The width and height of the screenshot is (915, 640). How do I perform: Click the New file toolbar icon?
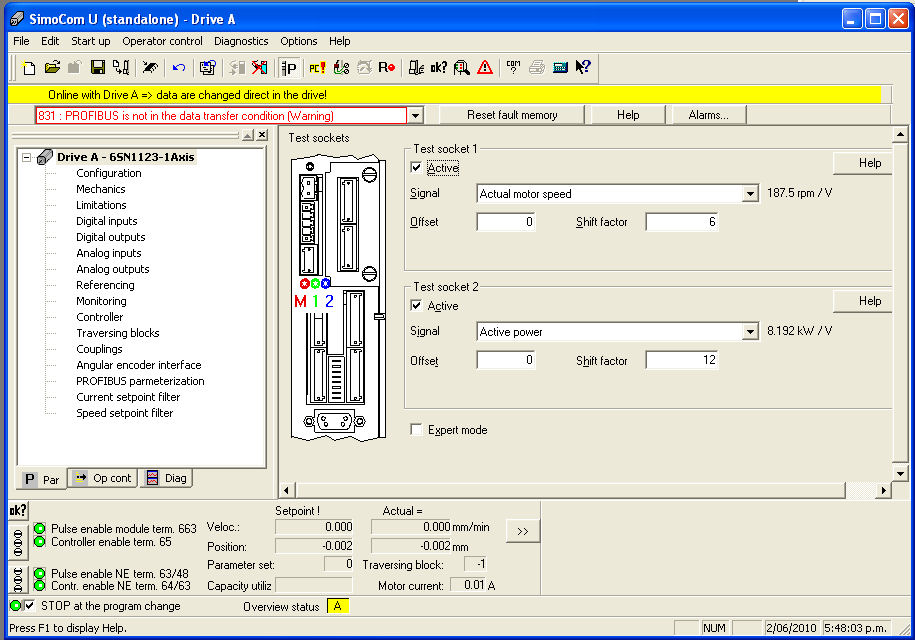click(x=29, y=68)
